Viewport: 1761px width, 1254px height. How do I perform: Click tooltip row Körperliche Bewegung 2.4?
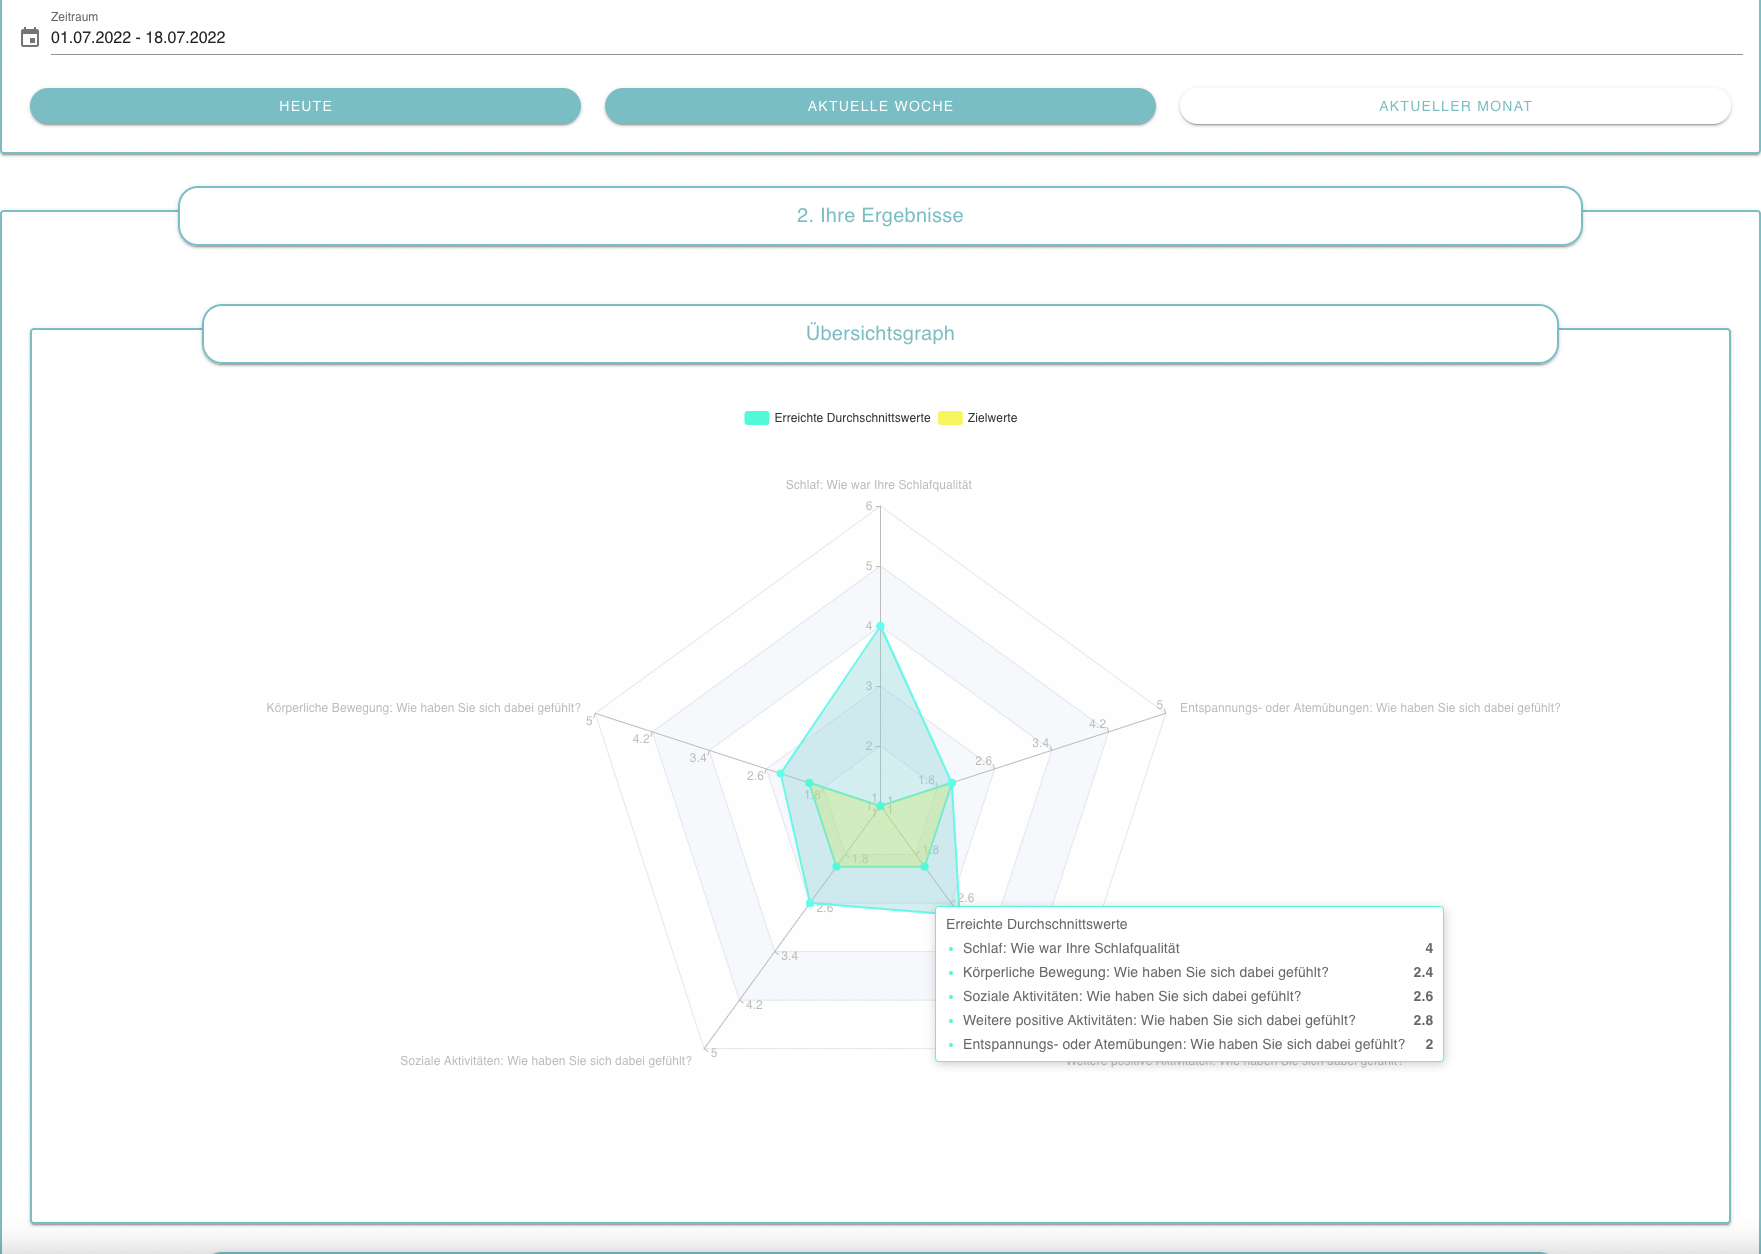[x=1189, y=972]
